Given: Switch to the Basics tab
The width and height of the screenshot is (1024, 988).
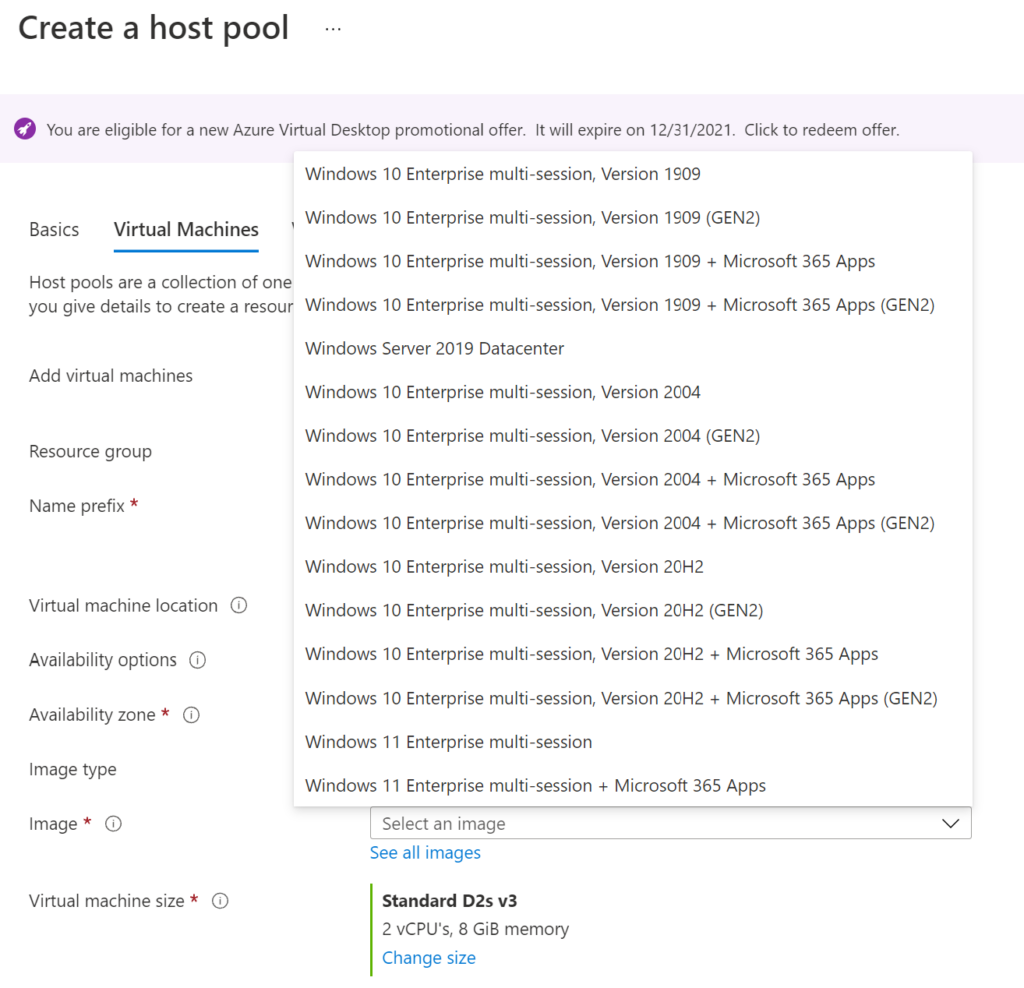Looking at the screenshot, I should point(54,230).
